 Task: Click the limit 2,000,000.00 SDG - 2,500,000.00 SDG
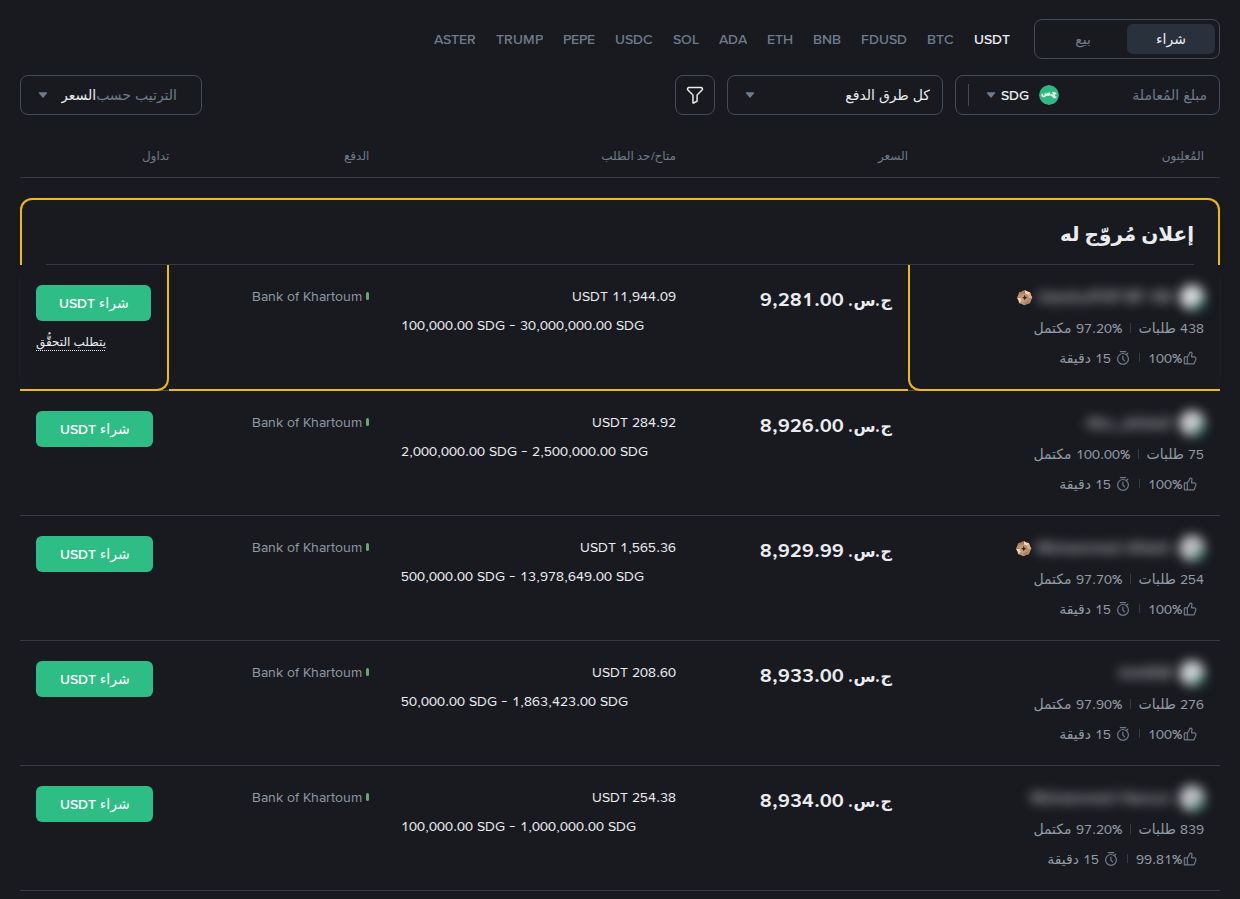tap(524, 452)
